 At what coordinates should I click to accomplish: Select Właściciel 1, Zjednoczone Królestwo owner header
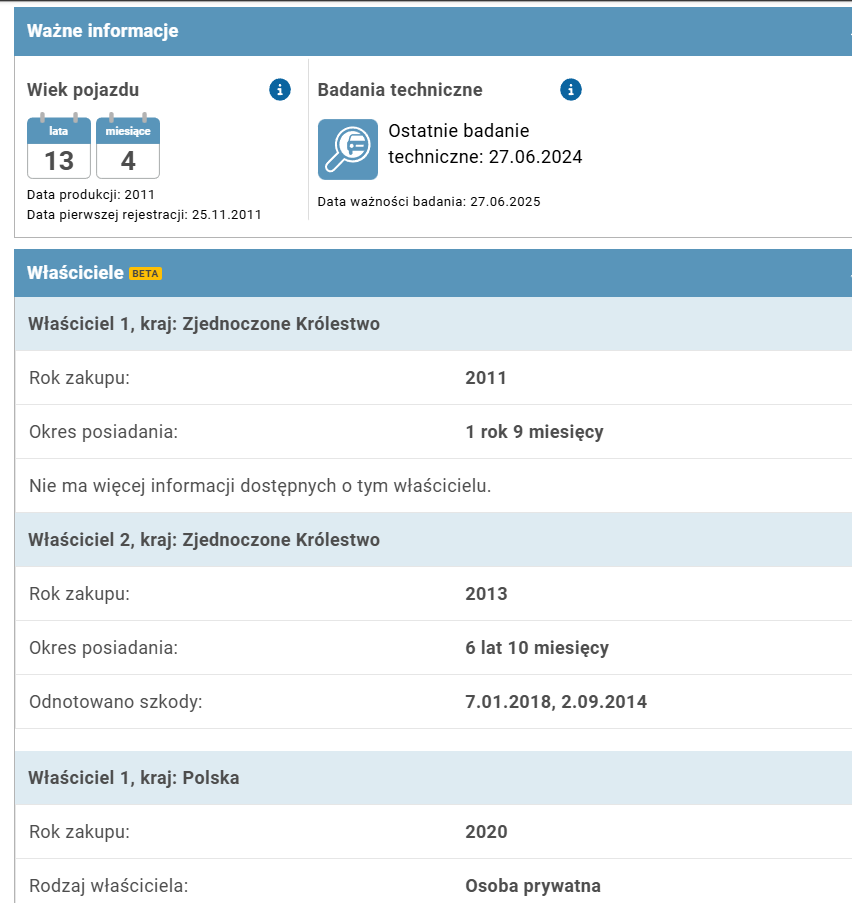pos(204,324)
